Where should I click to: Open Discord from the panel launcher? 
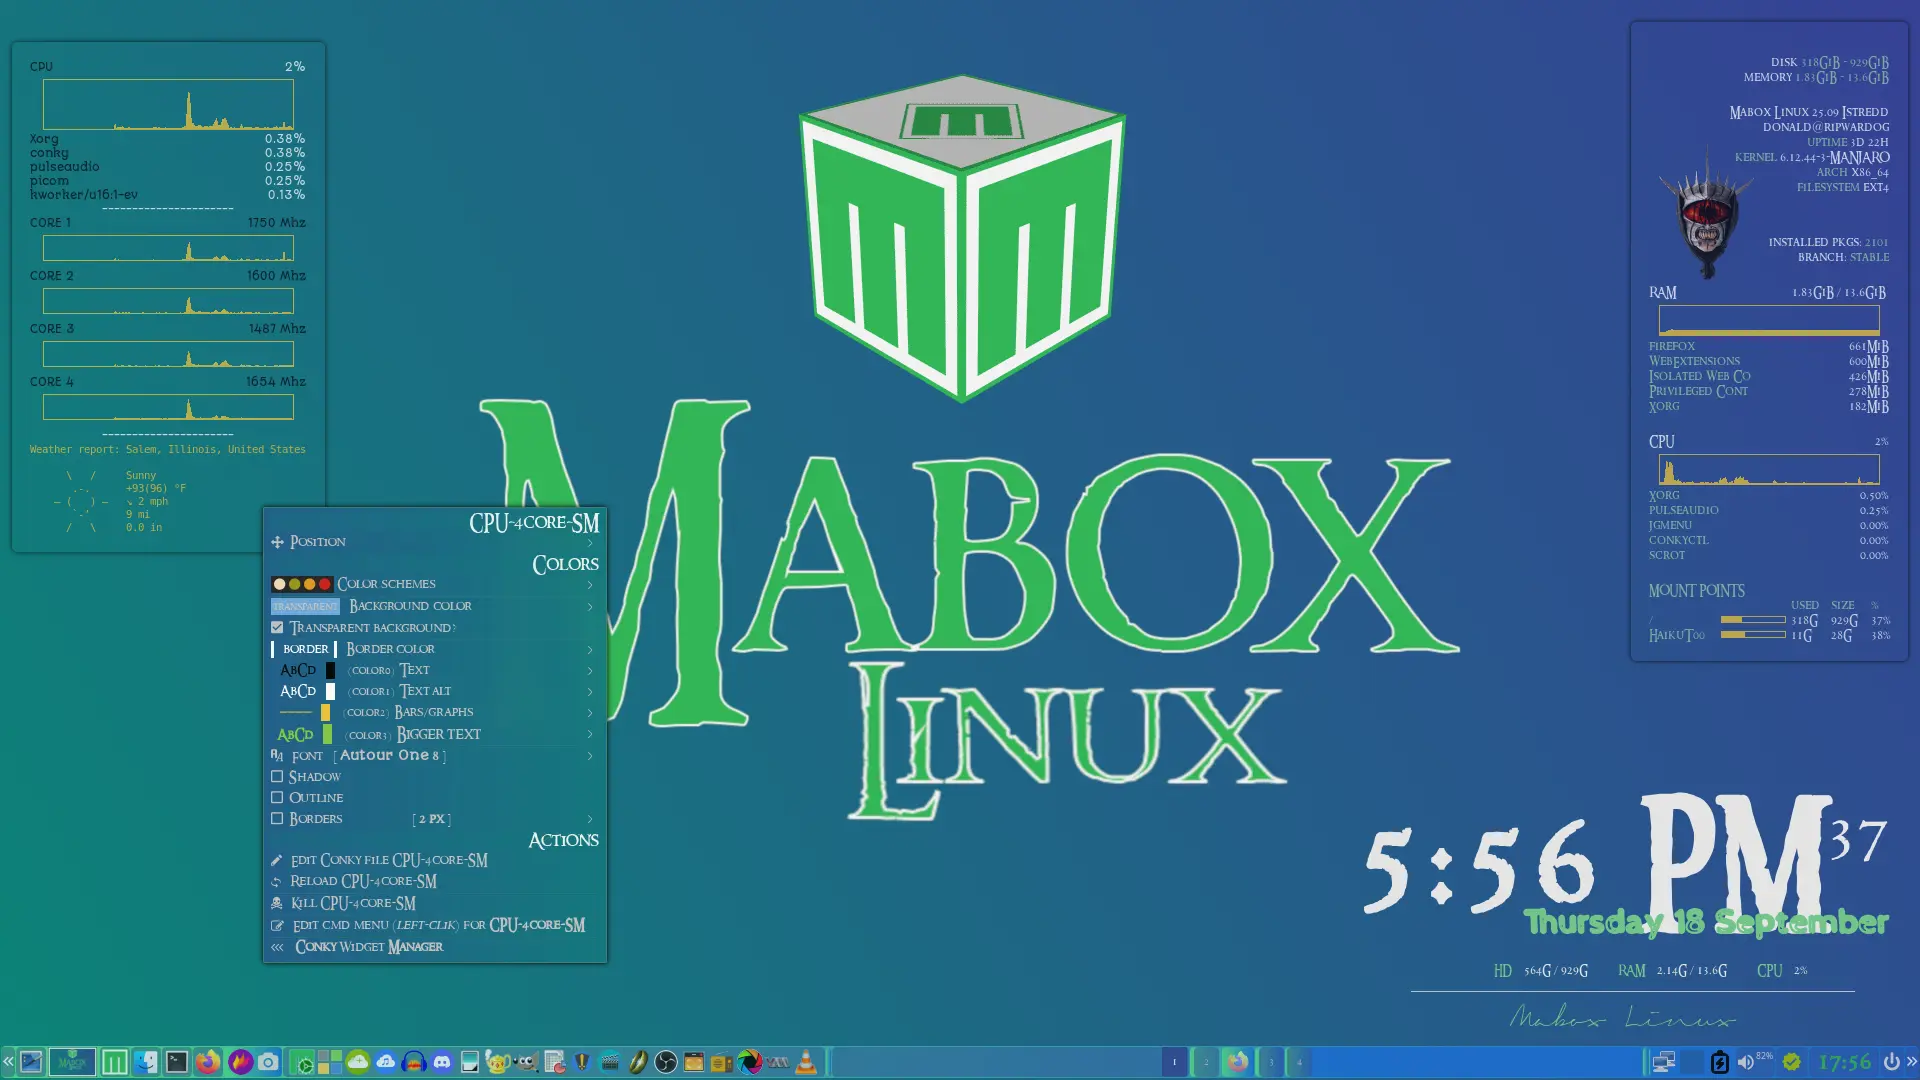(442, 1062)
